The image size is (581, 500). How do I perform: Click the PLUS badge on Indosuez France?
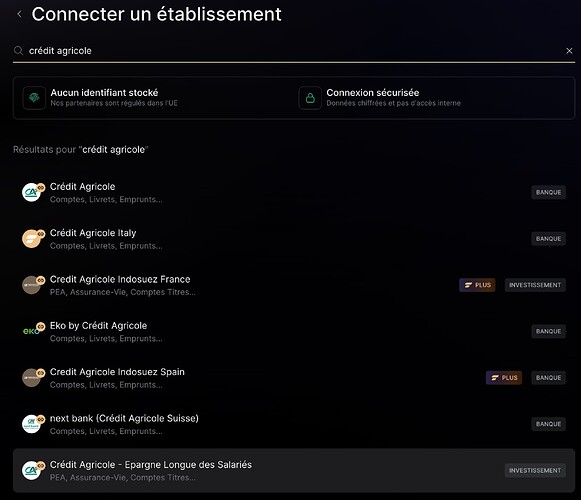(x=477, y=285)
